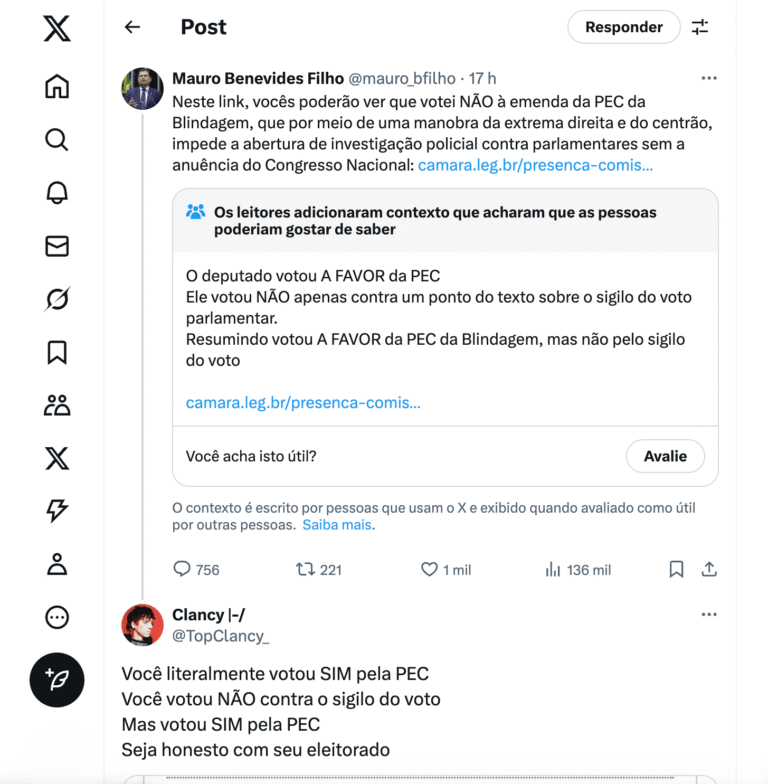This screenshot has height=784, width=768.
Task: Open the Communities people icon
Action: point(57,406)
